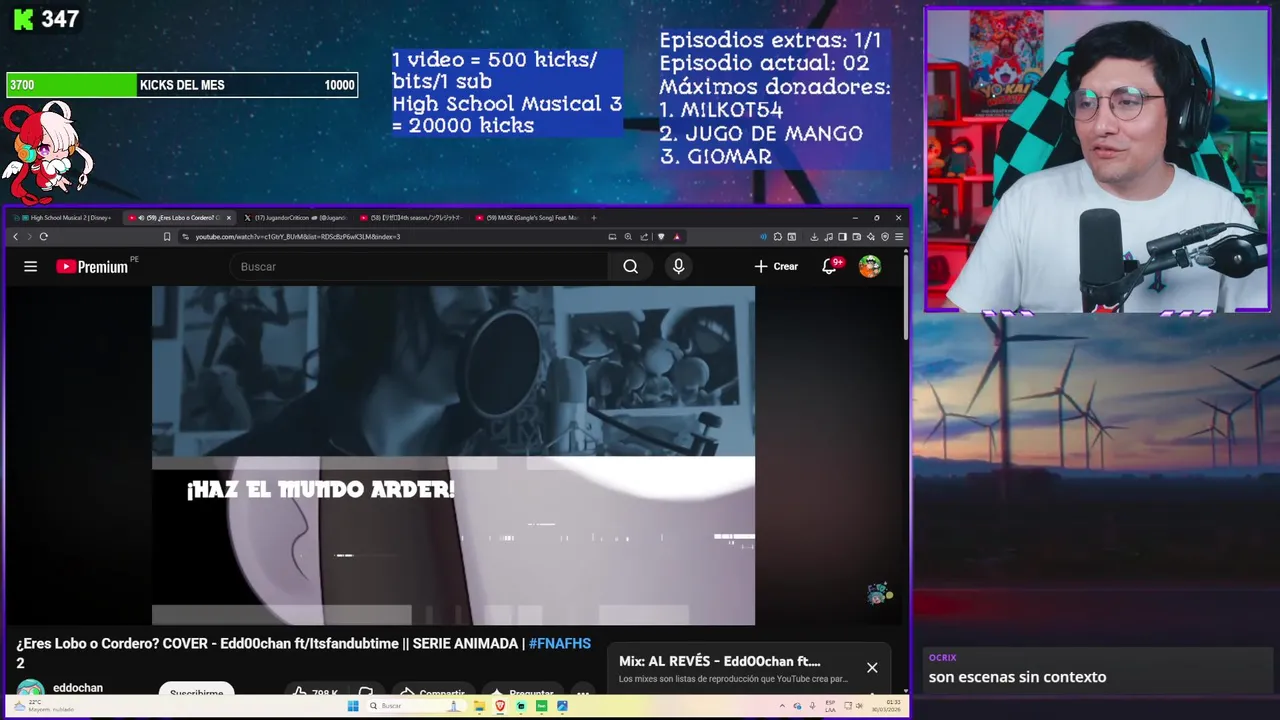The image size is (1280, 720).
Task: Click the taskbar Buscar search box
Action: (x=418, y=706)
